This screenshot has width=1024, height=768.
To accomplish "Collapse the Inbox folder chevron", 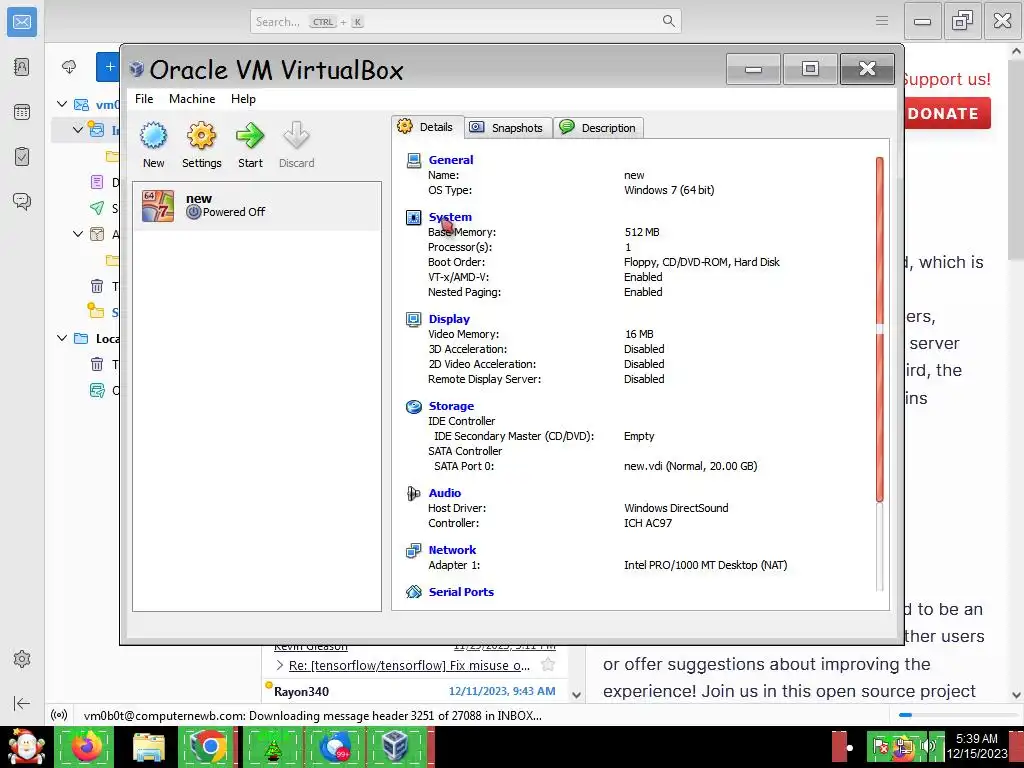I will pyautogui.click(x=78, y=129).
